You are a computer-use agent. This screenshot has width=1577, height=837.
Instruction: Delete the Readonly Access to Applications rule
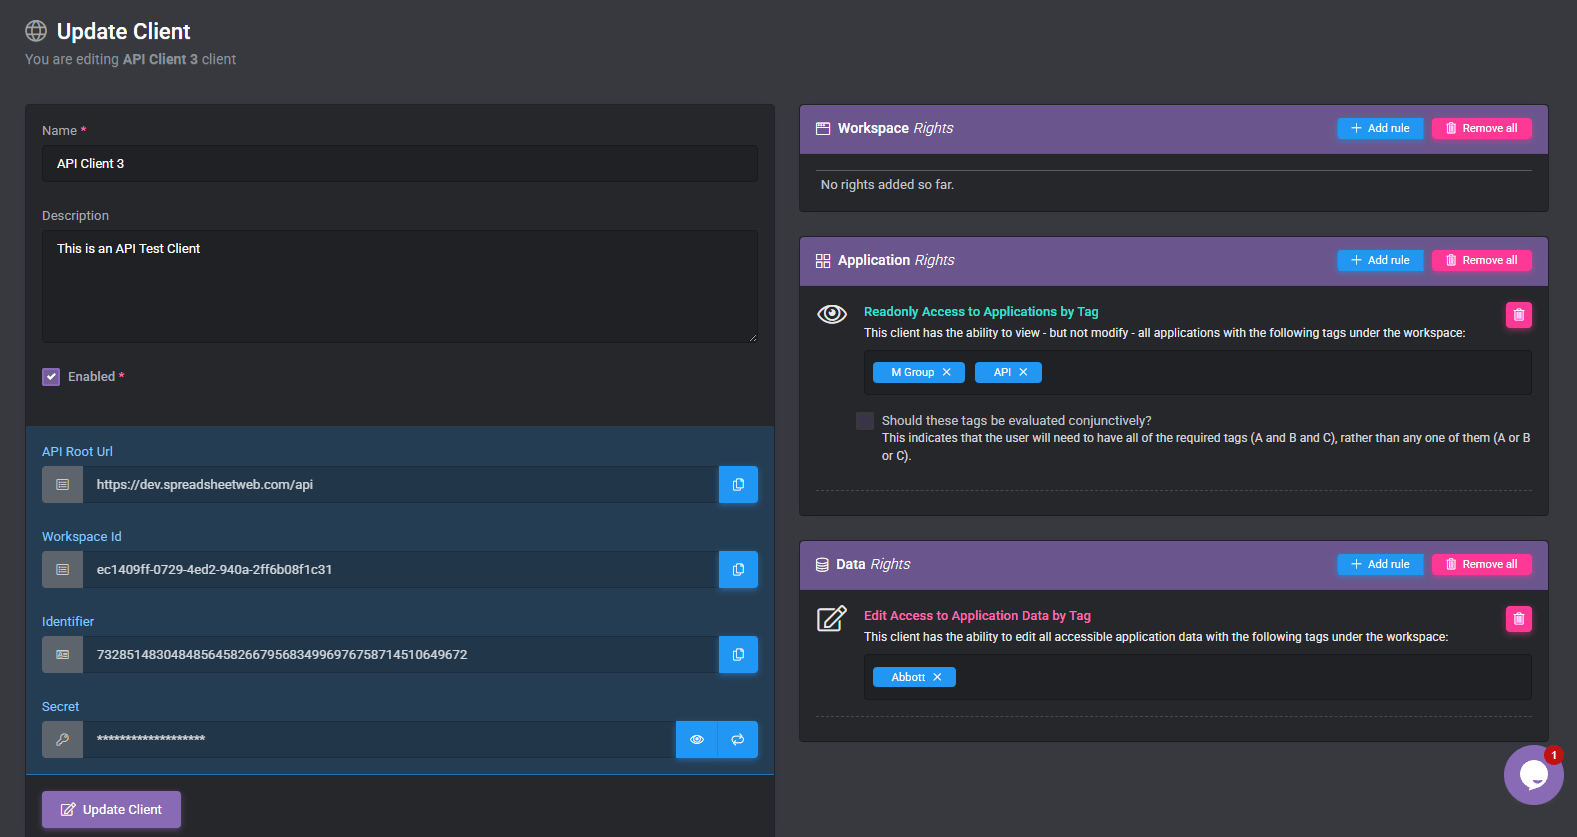click(1518, 315)
